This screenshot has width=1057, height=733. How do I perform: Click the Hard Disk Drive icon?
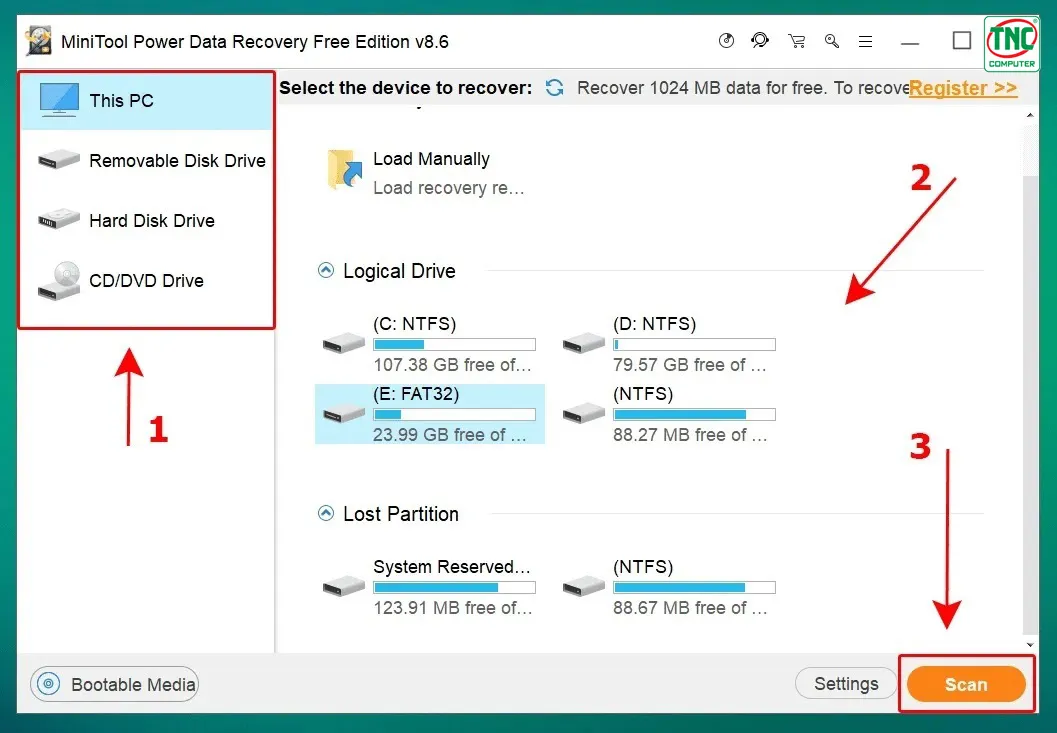coord(59,219)
